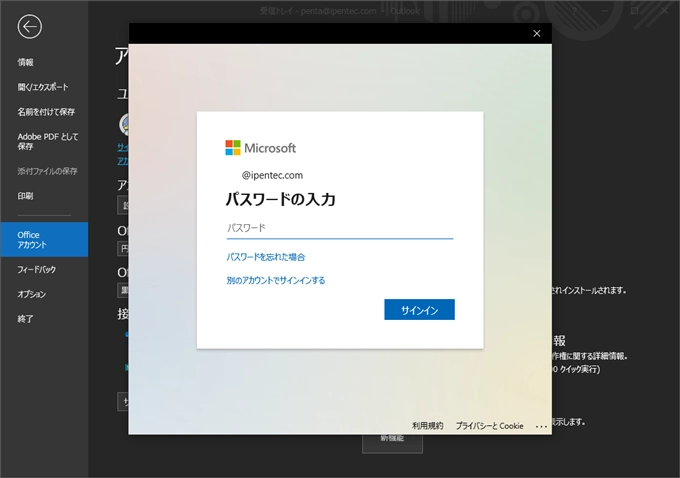
Task: Click 別のアカウントでサインインする link
Action: pyautogui.click(x=275, y=280)
